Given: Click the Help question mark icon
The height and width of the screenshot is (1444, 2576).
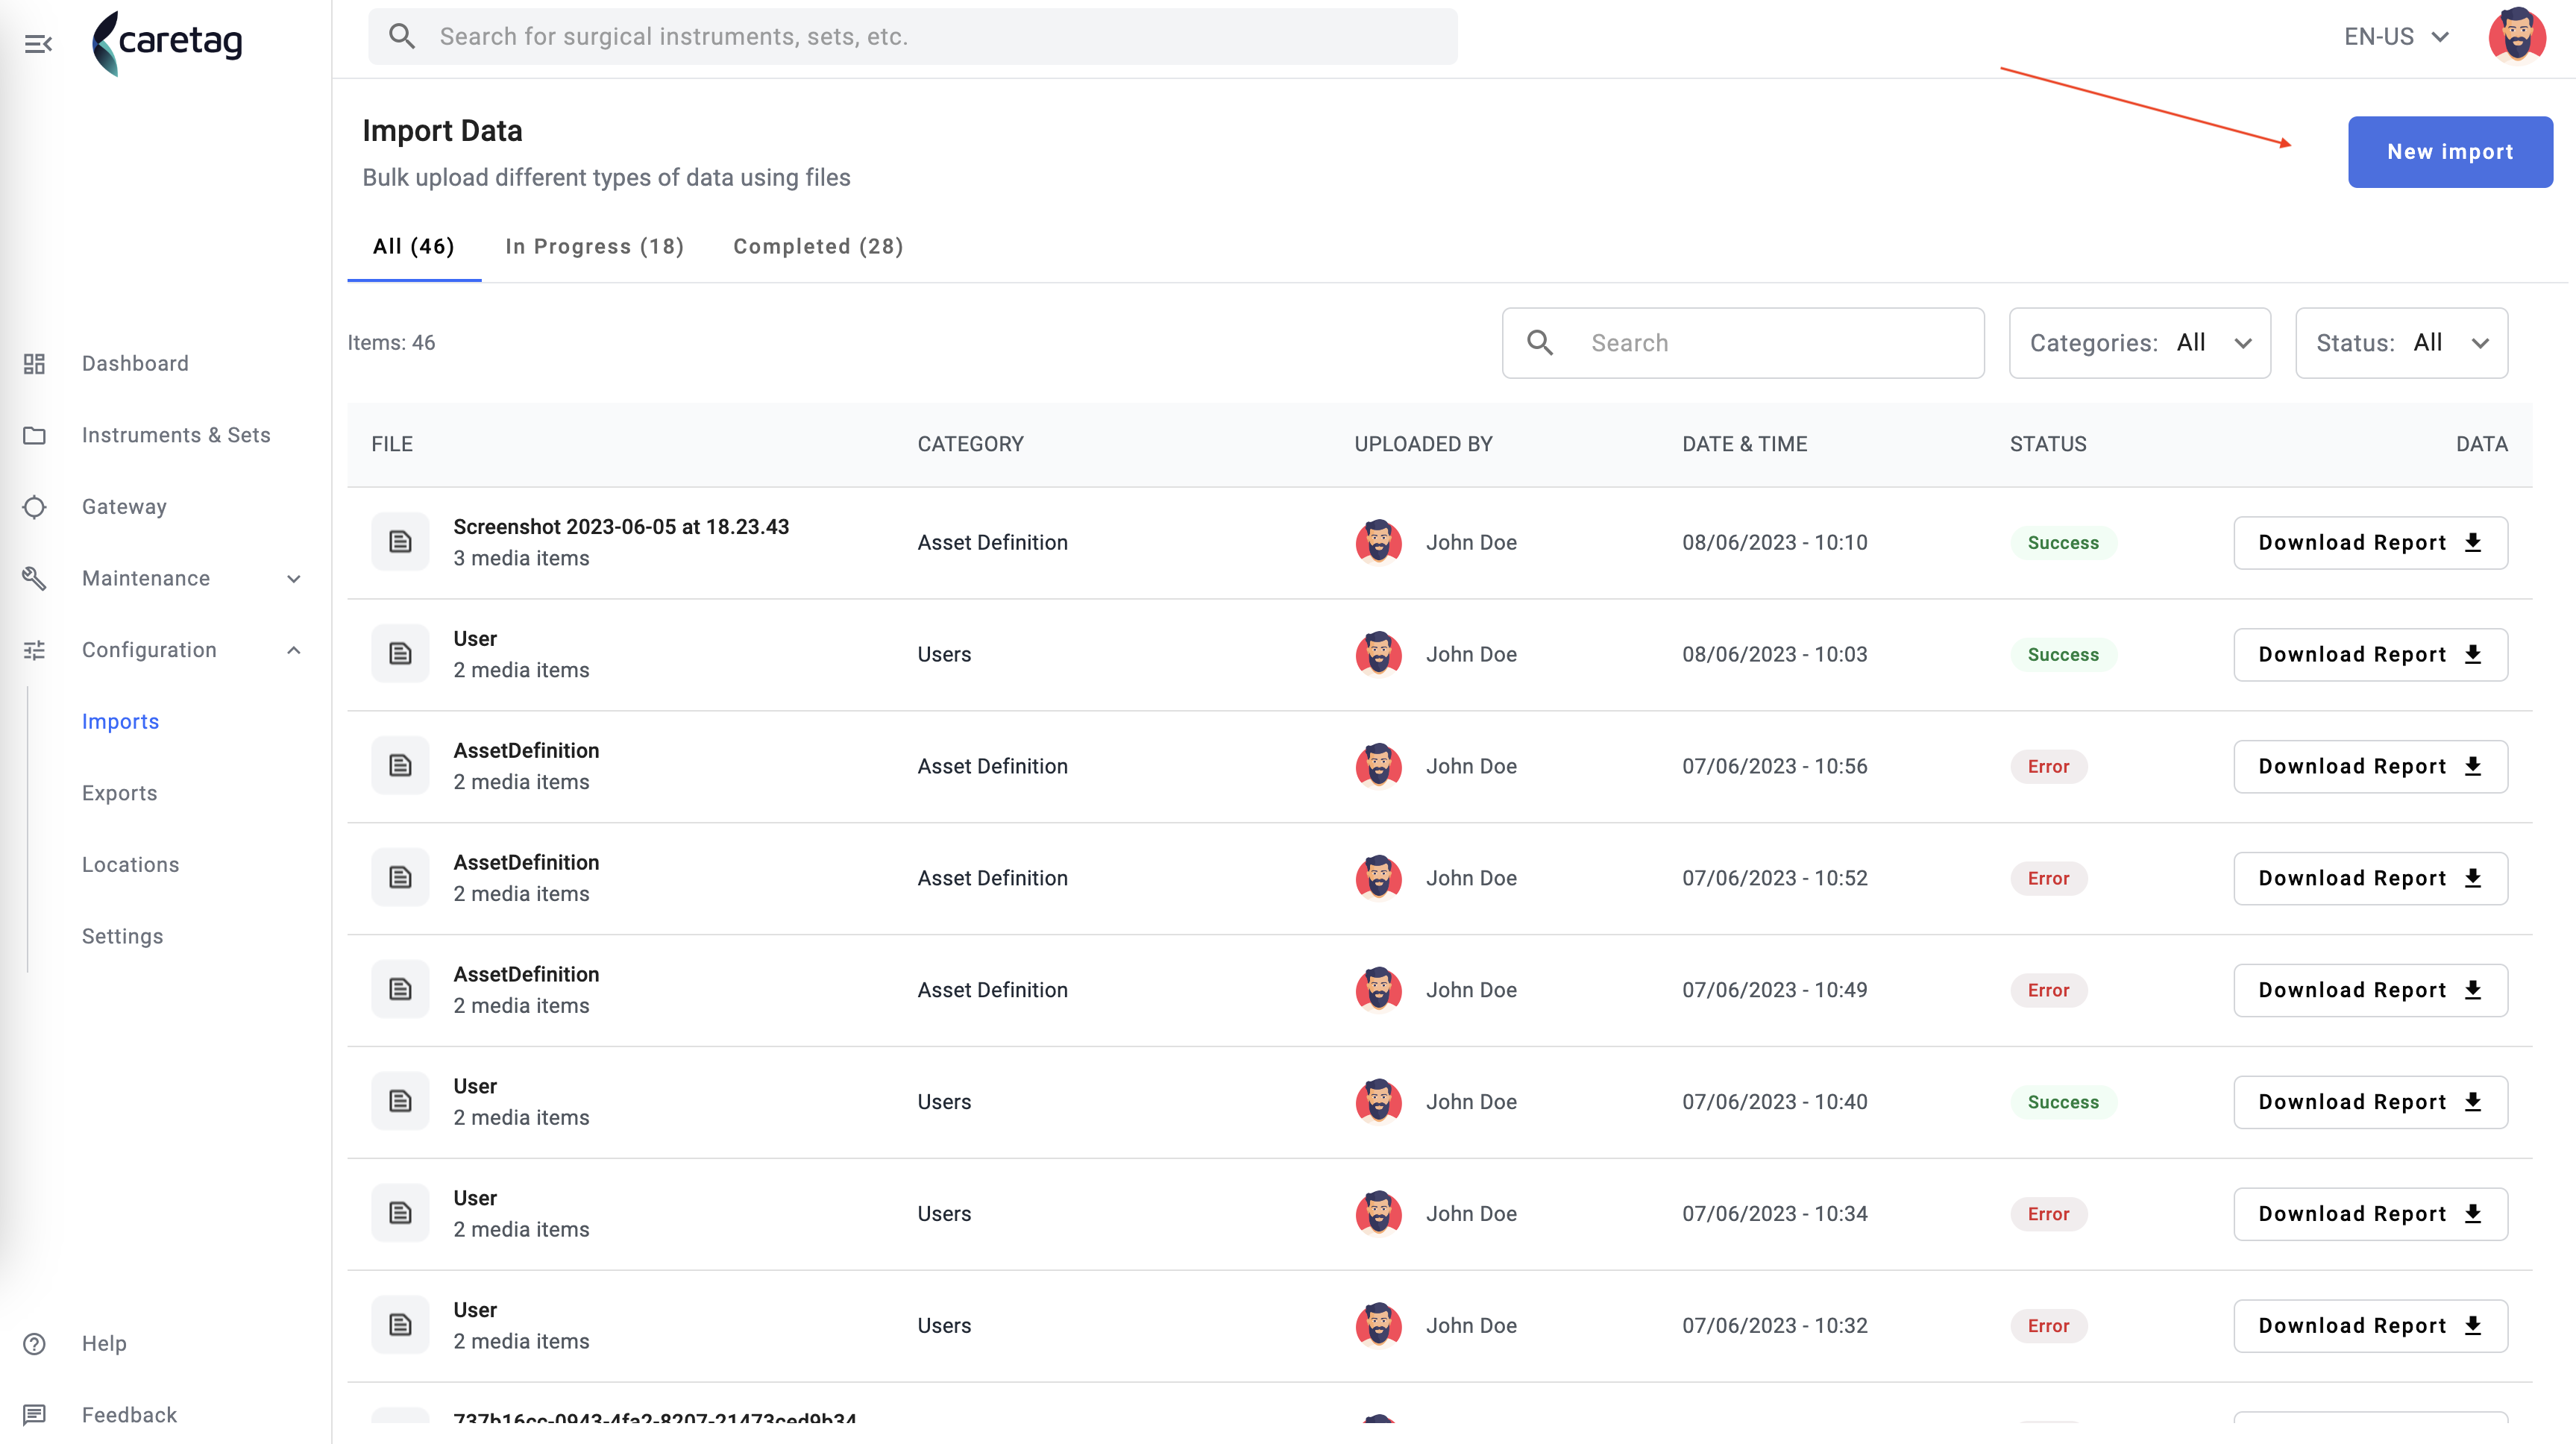Looking at the screenshot, I should click(35, 1344).
